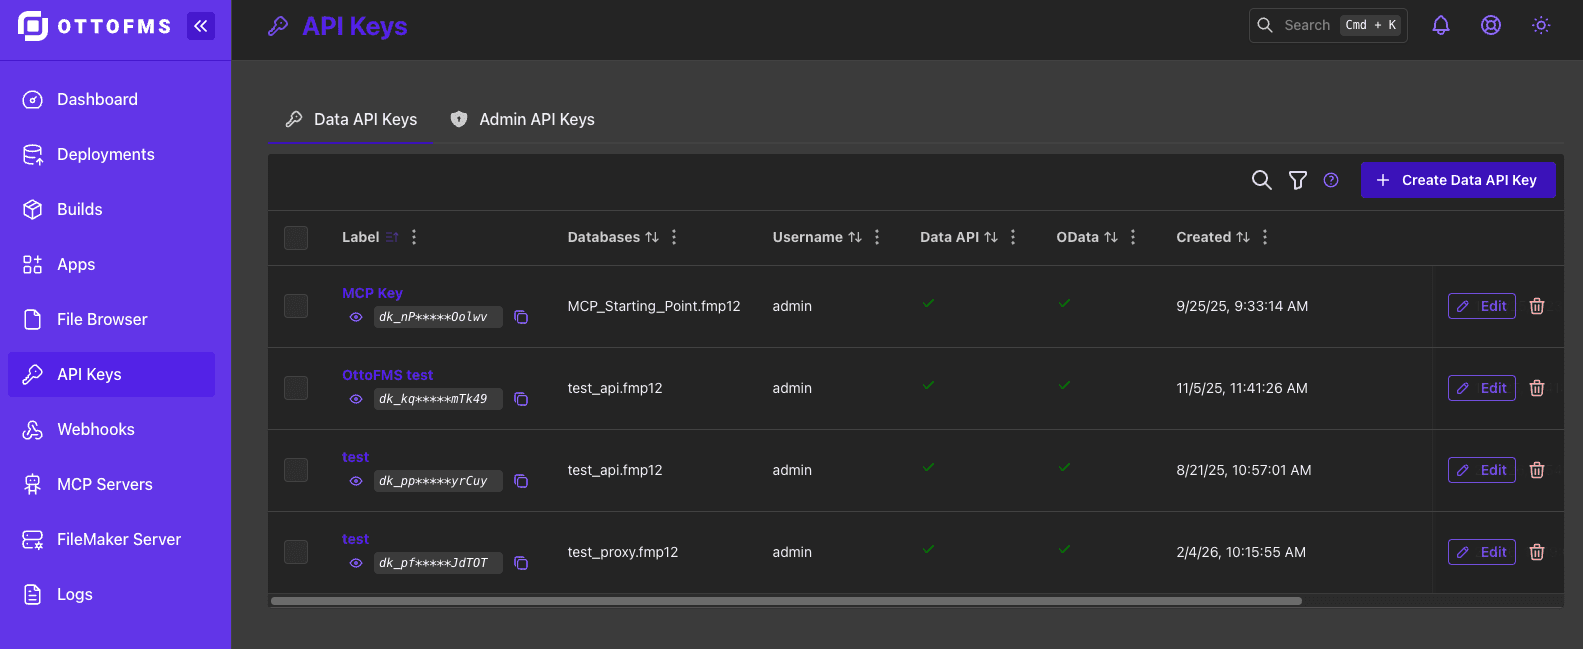Click the table help question mark icon
1583x649 pixels.
1331,180
